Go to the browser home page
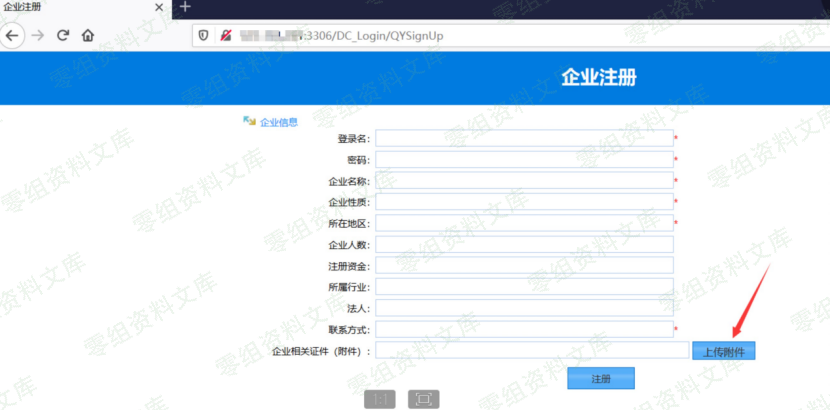This screenshot has height=410, width=830. coord(88,35)
